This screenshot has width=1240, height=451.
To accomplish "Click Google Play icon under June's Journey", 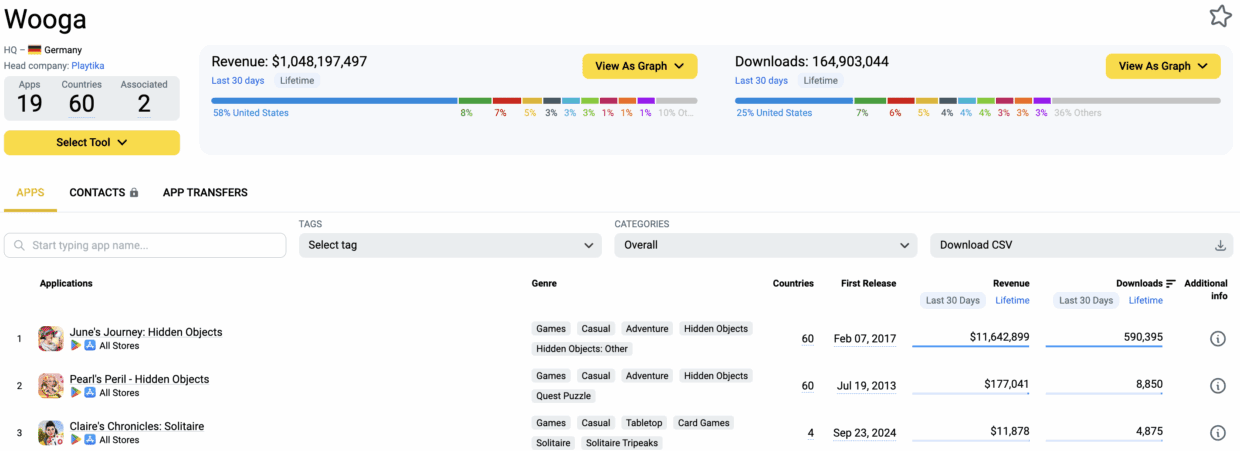I will point(75,346).
